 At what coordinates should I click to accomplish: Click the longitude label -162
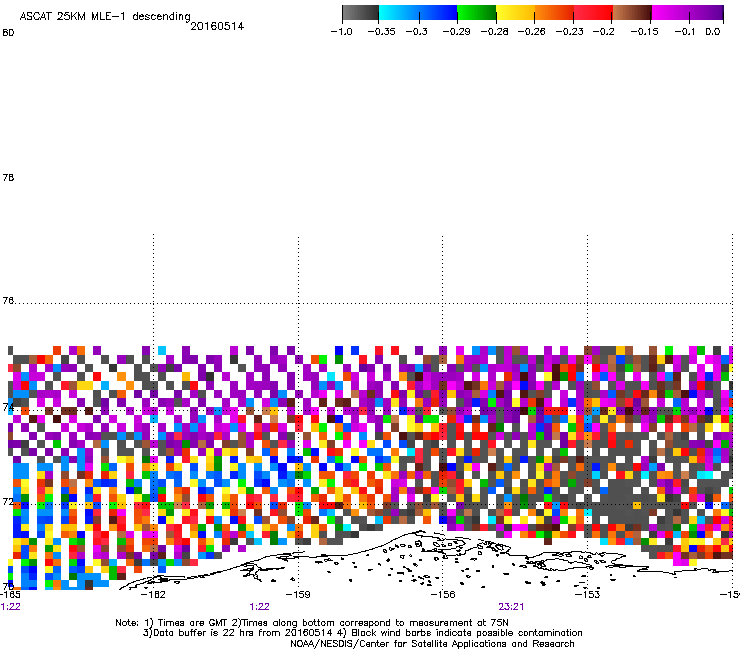click(x=153, y=595)
